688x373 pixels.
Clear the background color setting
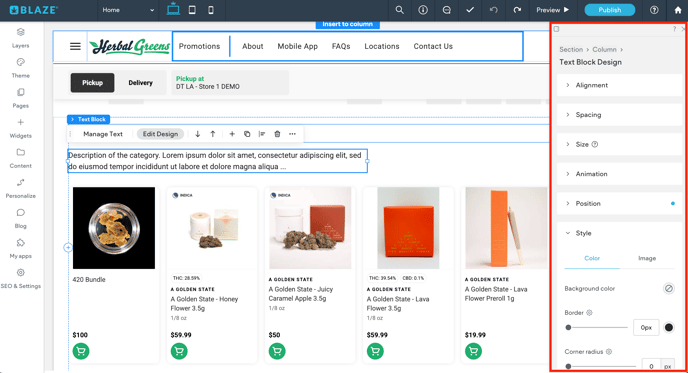668,288
